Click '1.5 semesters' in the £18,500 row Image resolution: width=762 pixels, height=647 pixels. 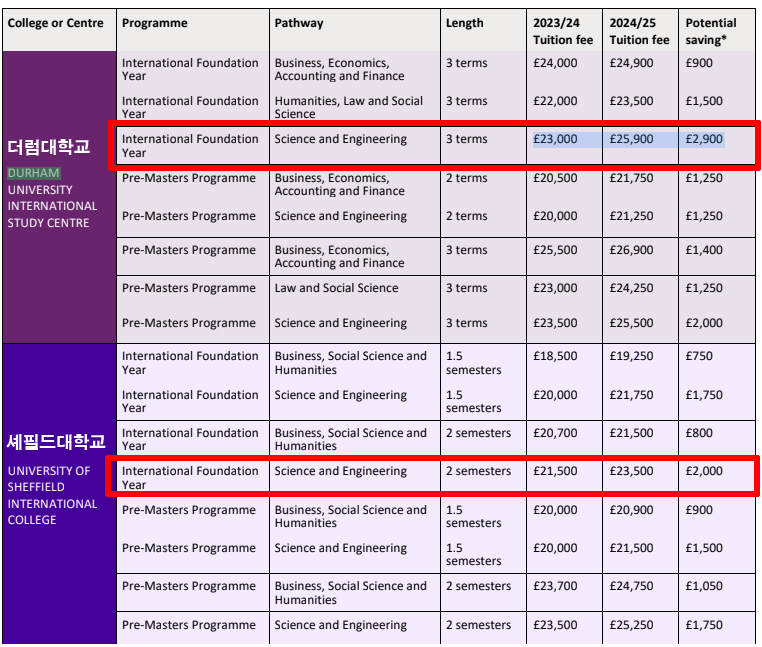(473, 363)
